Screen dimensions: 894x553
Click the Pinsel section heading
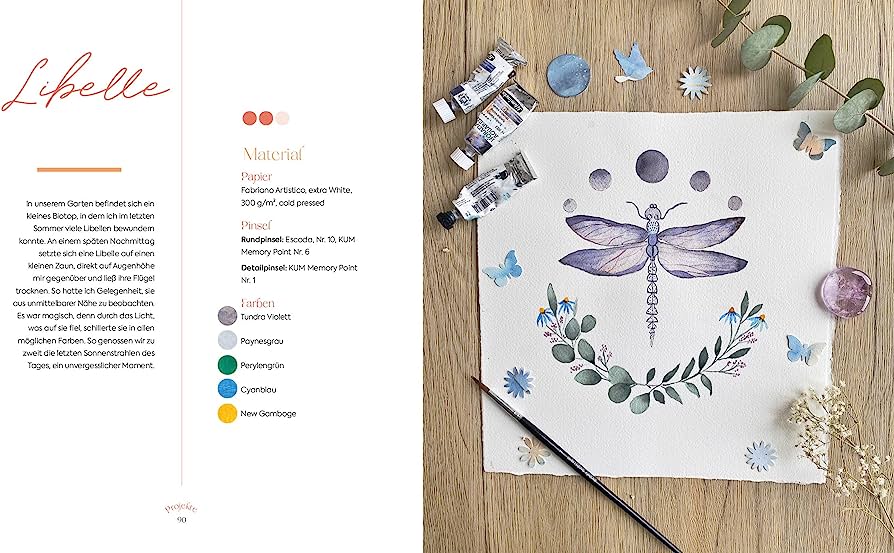[x=256, y=225]
